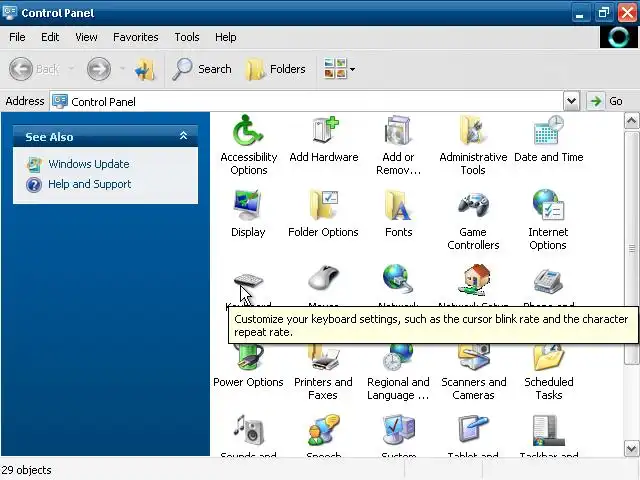Click the Up folder toolbar icon
Image resolution: width=640 pixels, height=480 pixels.
pos(145,69)
